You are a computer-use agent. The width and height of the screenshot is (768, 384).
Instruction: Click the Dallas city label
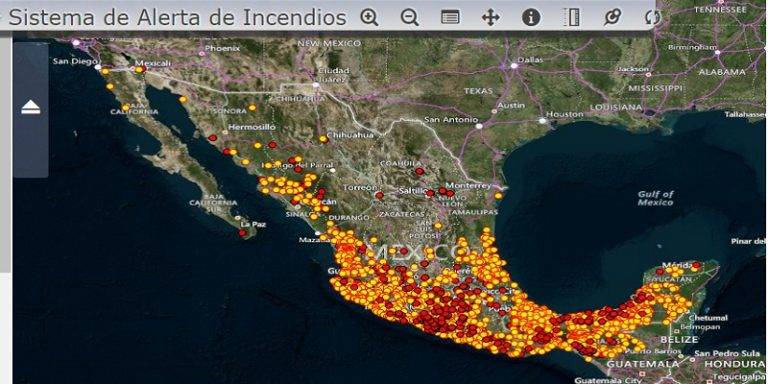click(530, 60)
